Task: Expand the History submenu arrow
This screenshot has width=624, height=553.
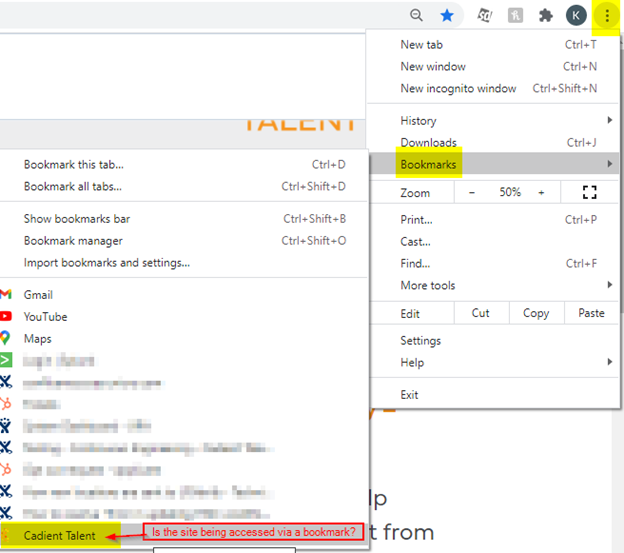Action: click(610, 120)
